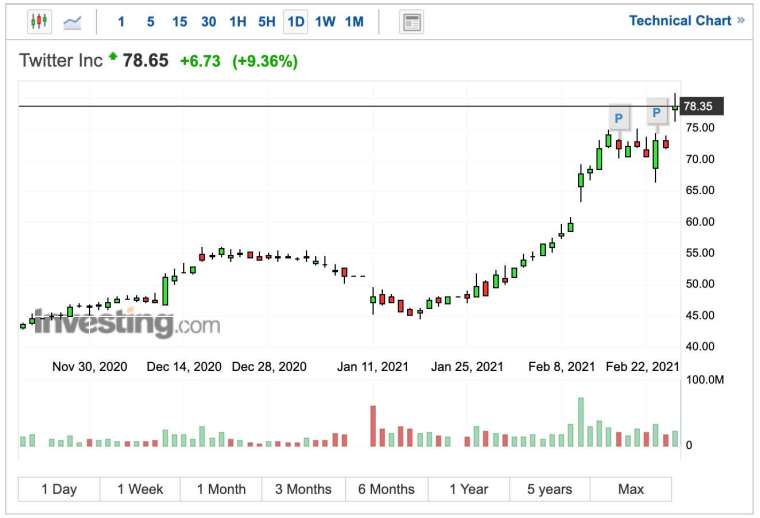
Task: Choose the 5H interval
Action: pyautogui.click(x=267, y=22)
